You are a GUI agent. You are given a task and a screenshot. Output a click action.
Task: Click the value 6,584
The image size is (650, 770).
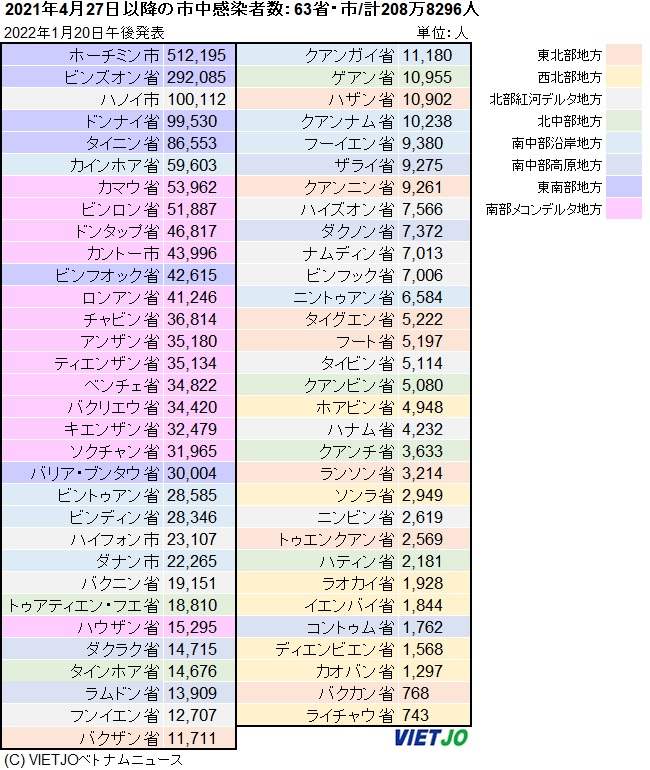[x=422, y=297]
